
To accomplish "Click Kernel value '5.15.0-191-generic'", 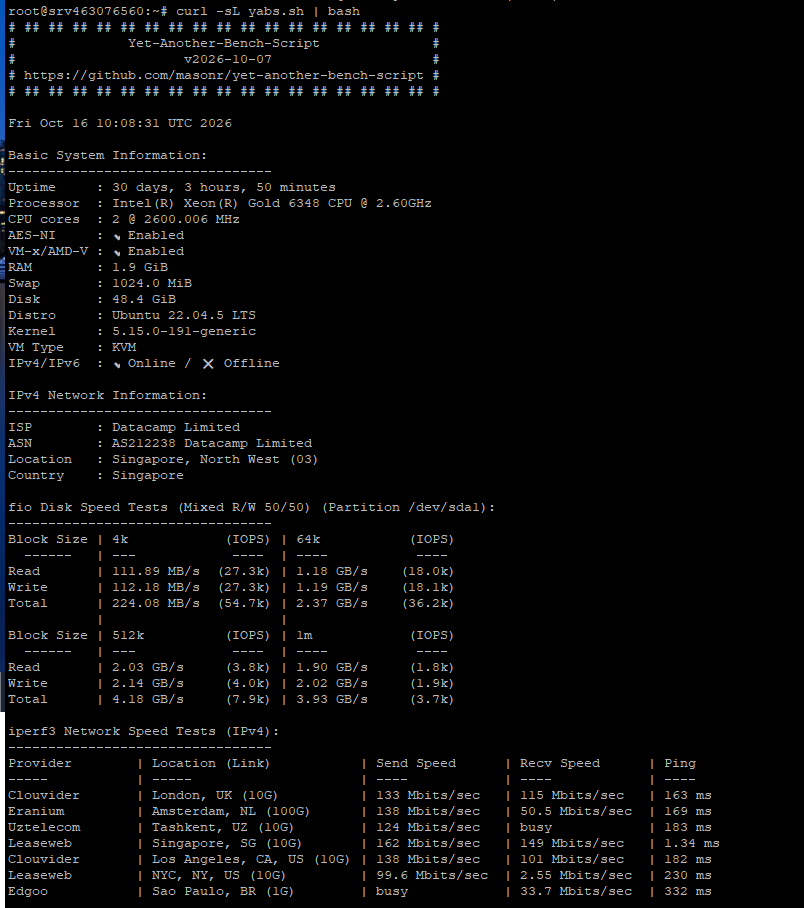I will [184, 331].
